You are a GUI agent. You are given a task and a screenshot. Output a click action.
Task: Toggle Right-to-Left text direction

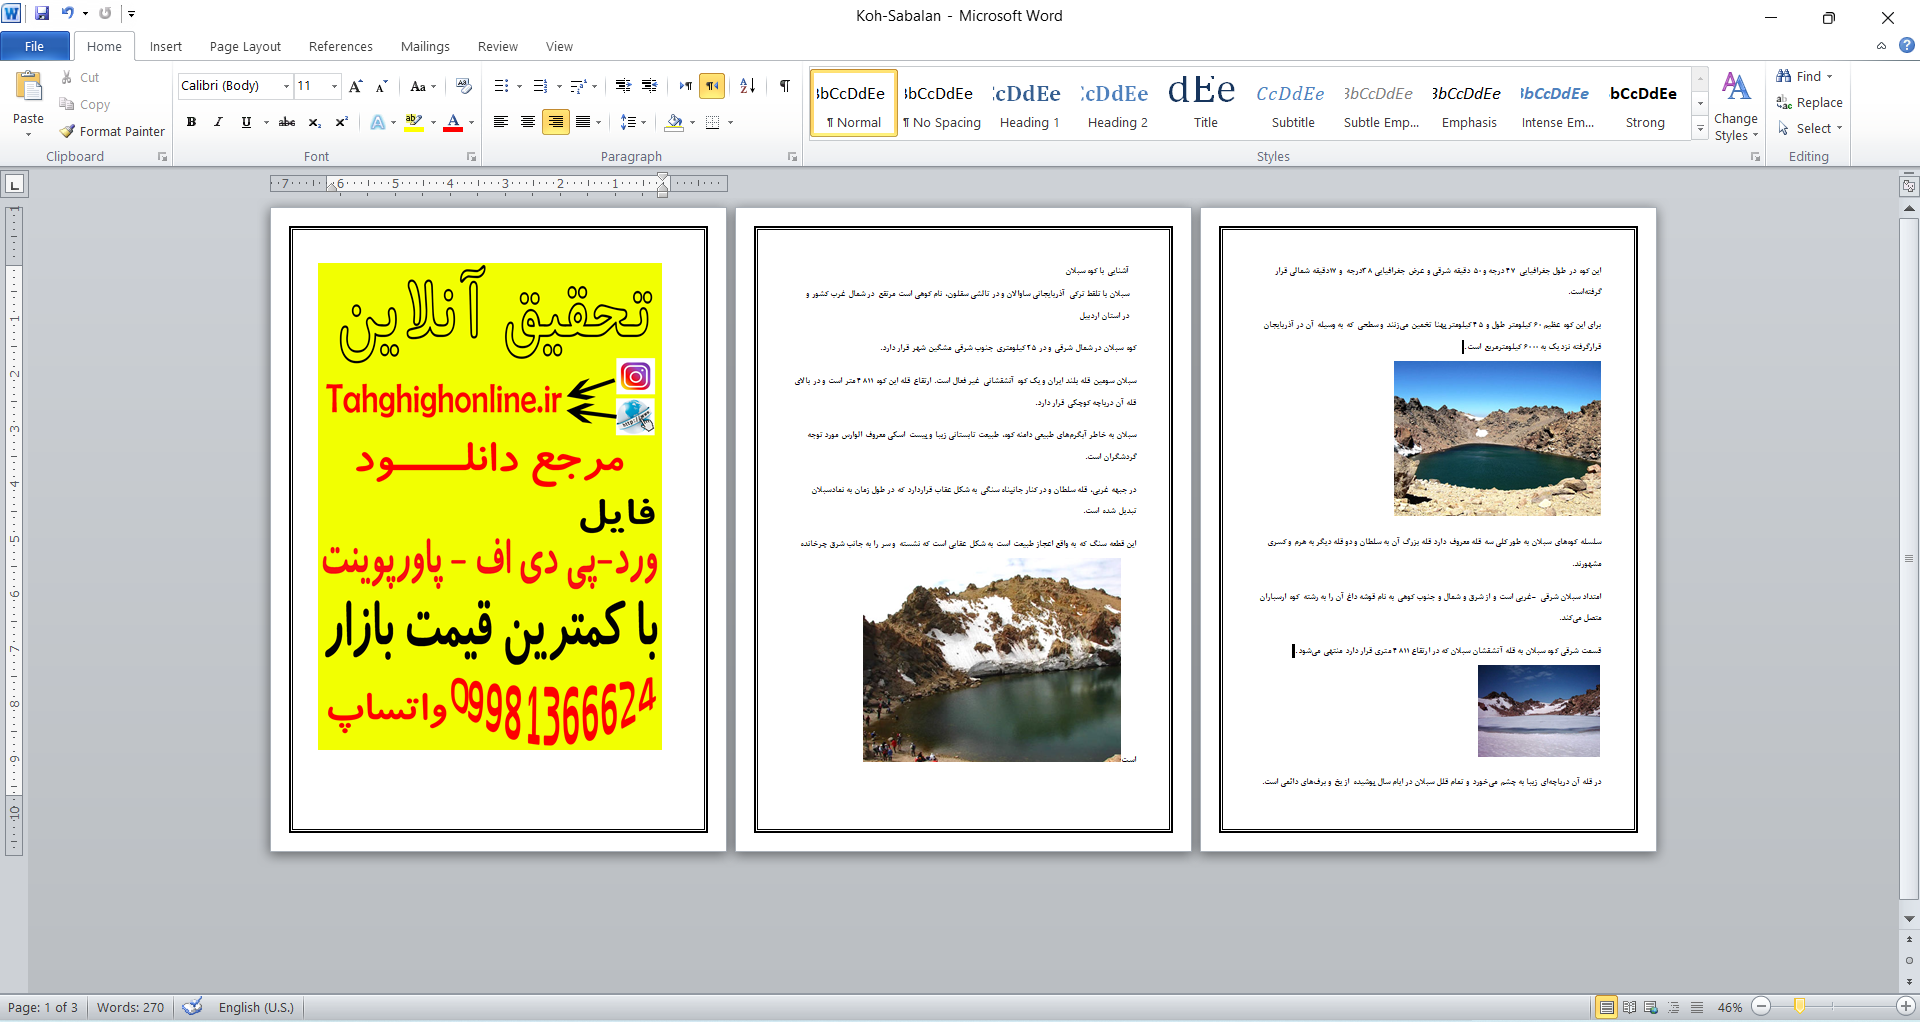point(712,86)
